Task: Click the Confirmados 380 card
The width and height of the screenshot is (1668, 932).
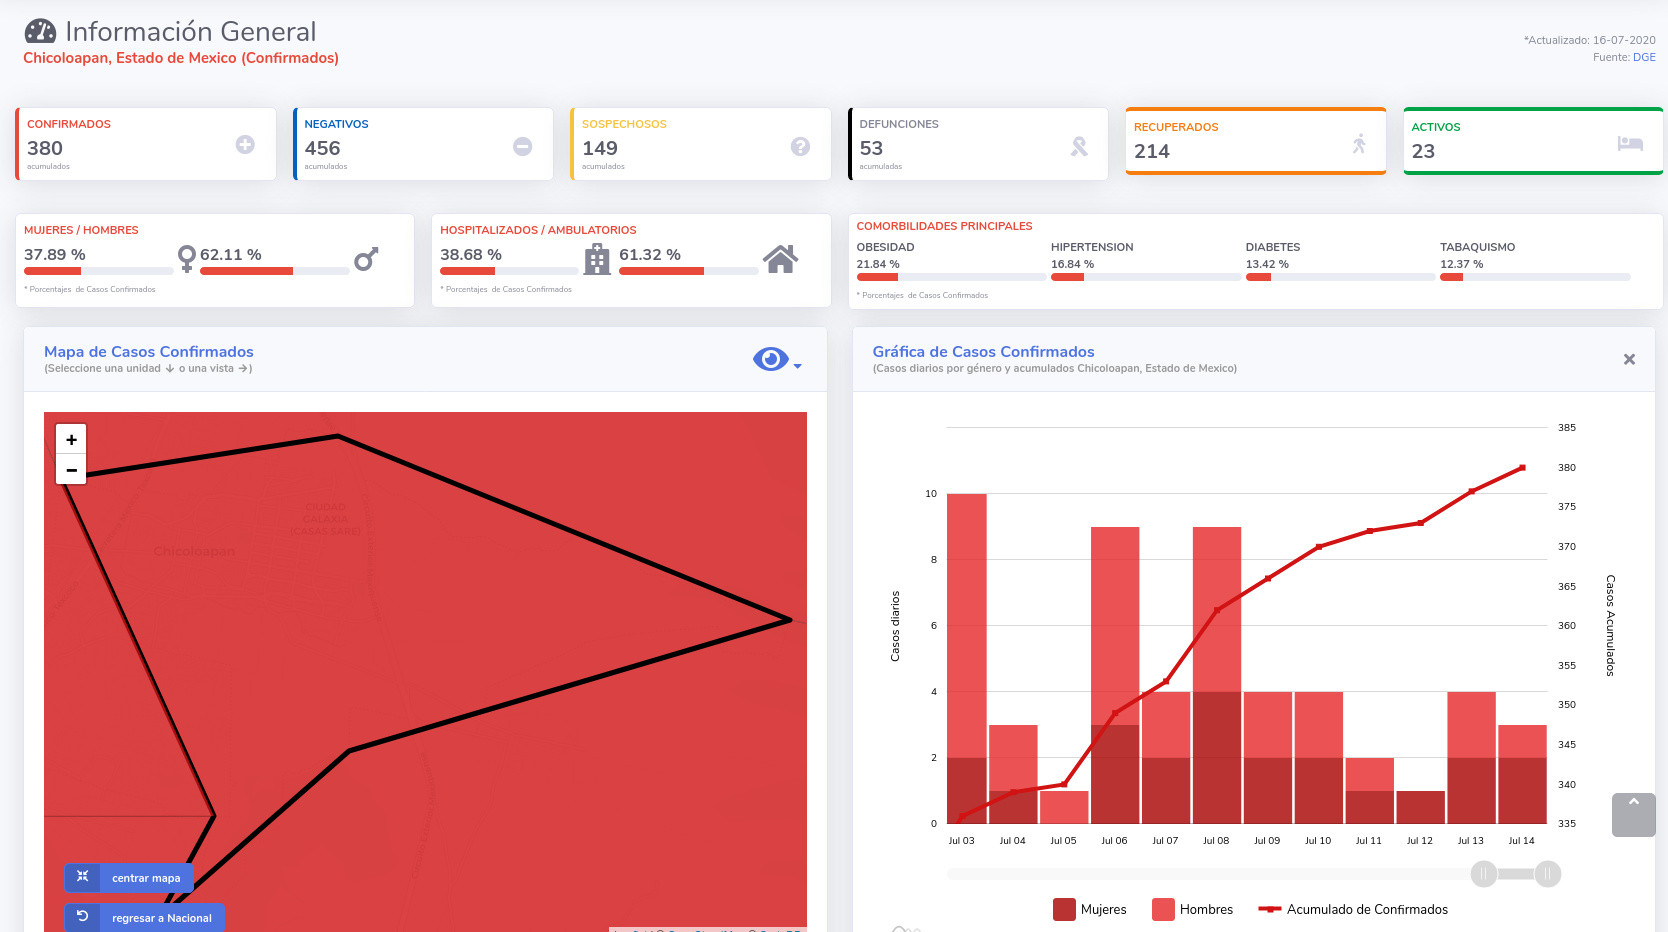Action: tap(146, 144)
